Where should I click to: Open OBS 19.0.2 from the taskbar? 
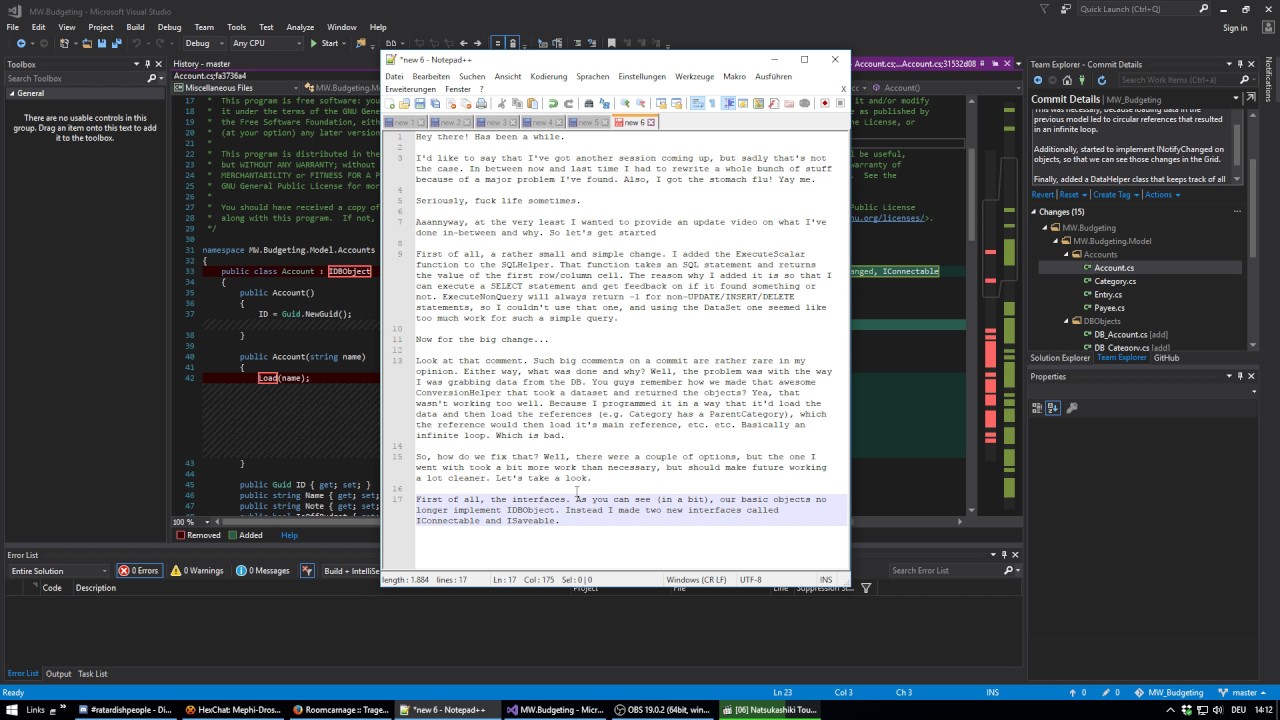pos(662,710)
